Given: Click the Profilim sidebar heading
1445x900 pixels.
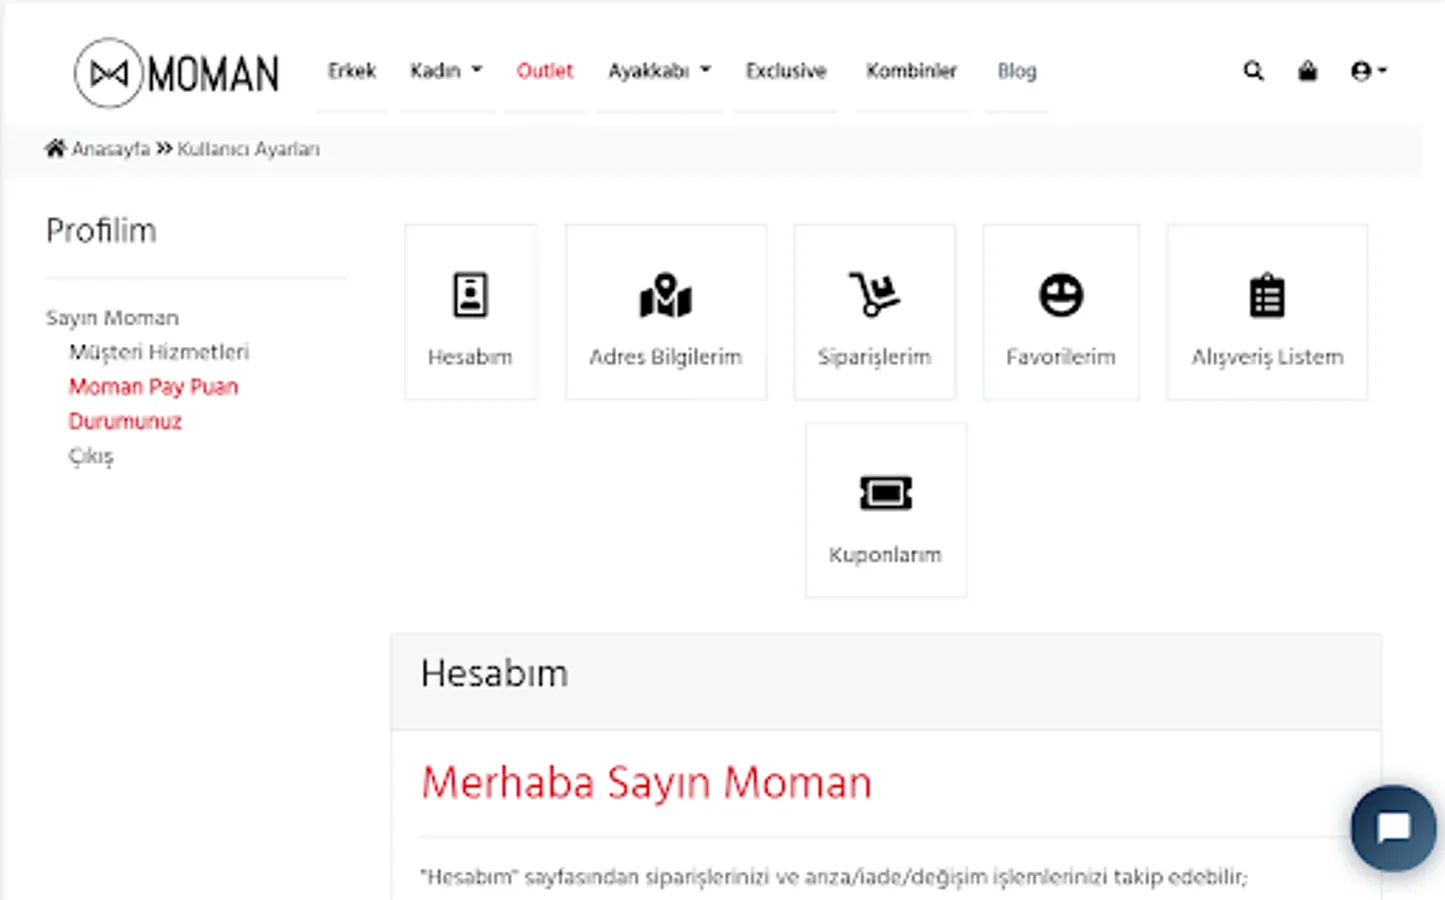Looking at the screenshot, I should pyautogui.click(x=101, y=231).
